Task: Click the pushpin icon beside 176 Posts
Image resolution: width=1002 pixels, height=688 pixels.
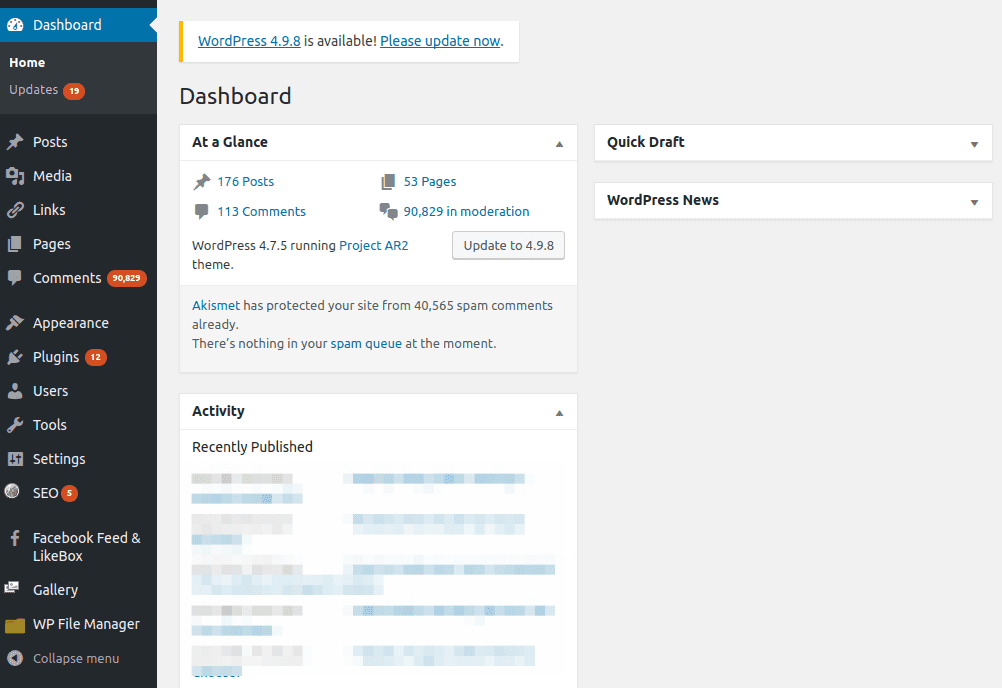Action: pyautogui.click(x=202, y=182)
